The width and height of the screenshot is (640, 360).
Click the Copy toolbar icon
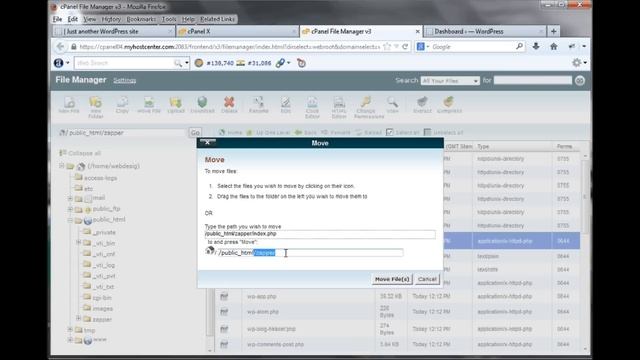click(x=122, y=105)
